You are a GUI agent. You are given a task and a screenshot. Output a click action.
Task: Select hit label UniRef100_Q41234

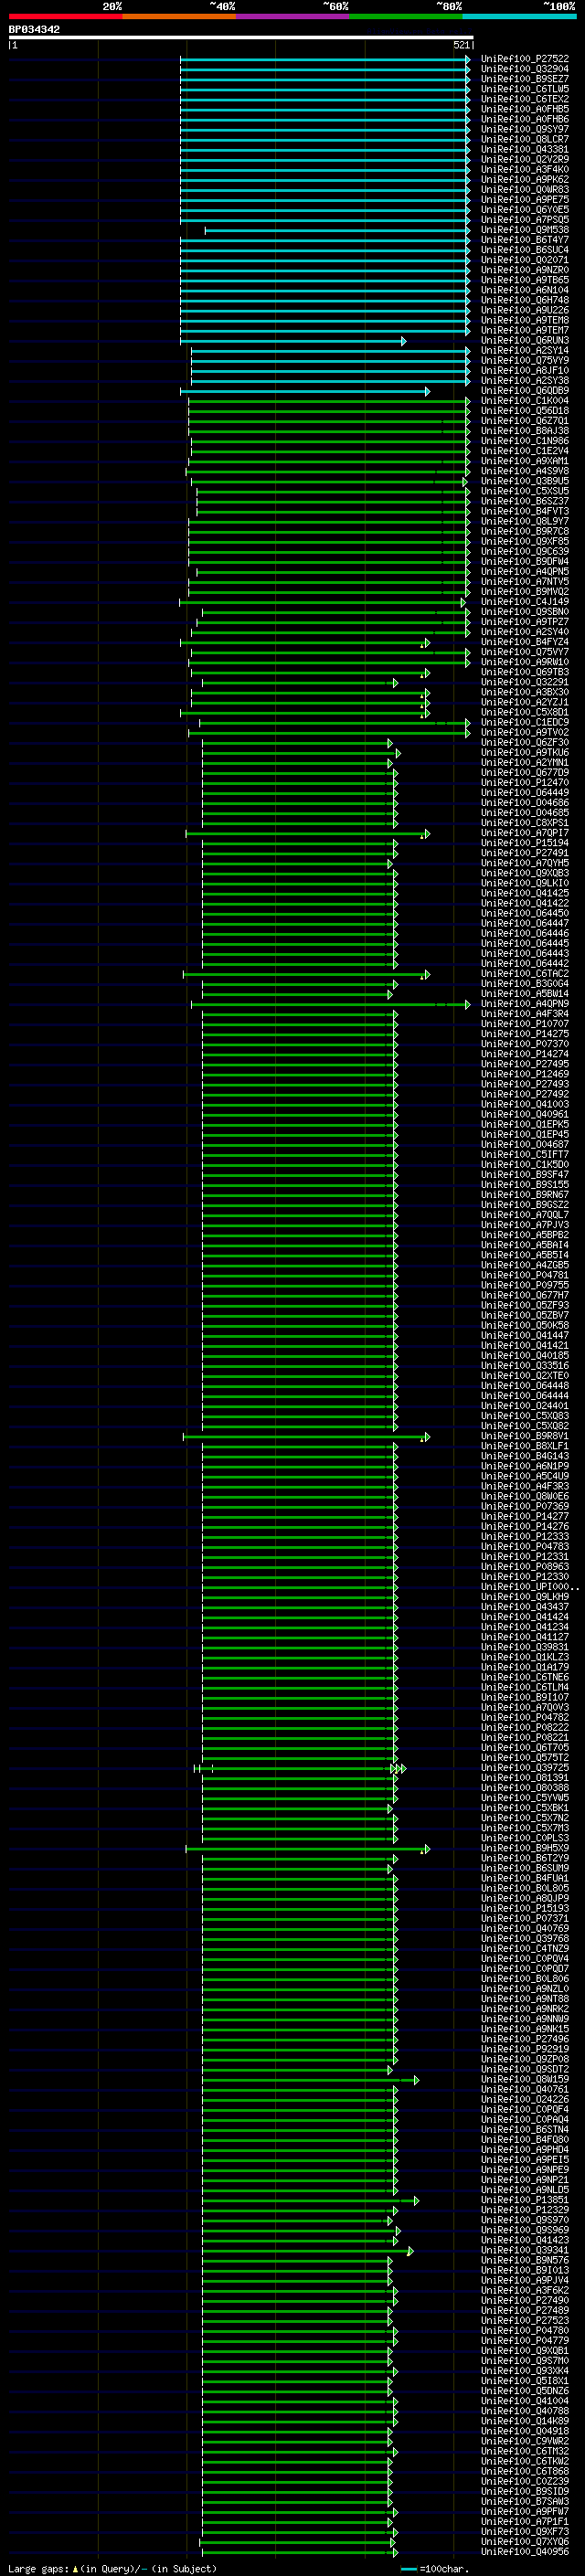[524, 1627]
